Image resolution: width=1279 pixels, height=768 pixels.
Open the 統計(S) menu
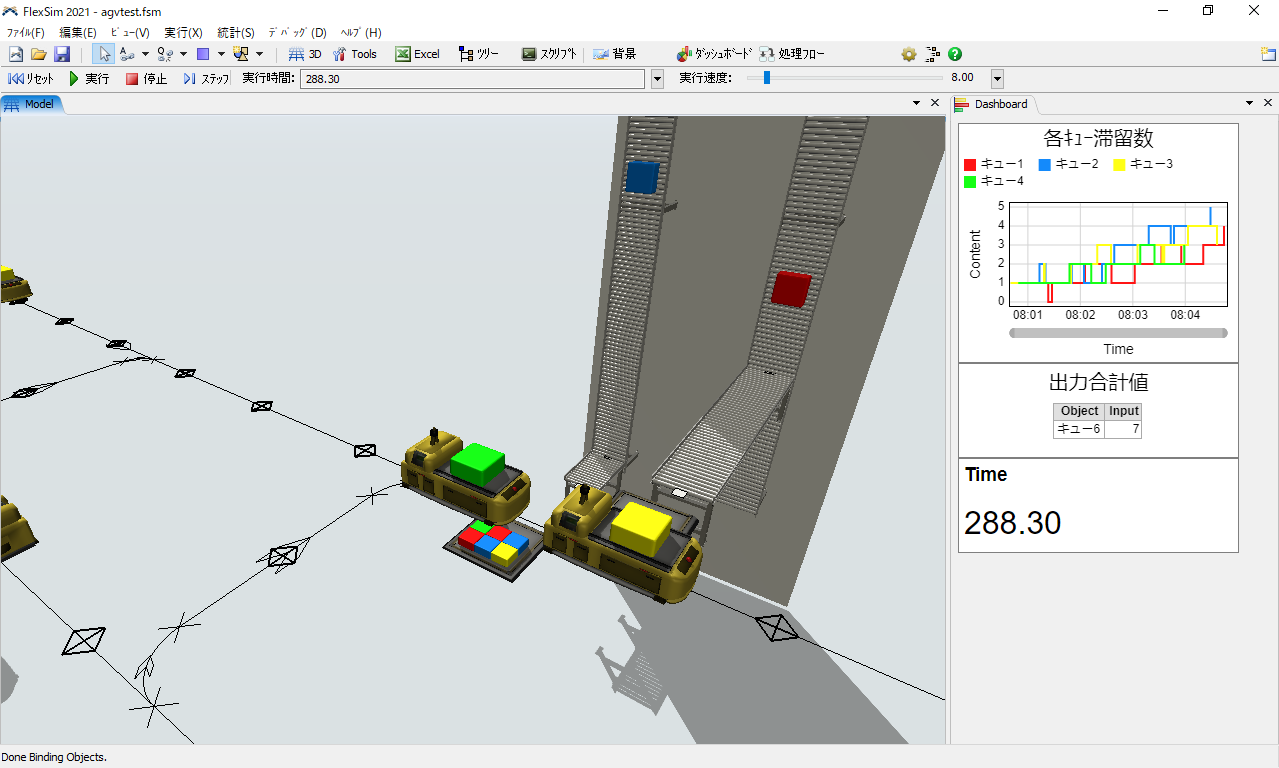pyautogui.click(x=235, y=32)
